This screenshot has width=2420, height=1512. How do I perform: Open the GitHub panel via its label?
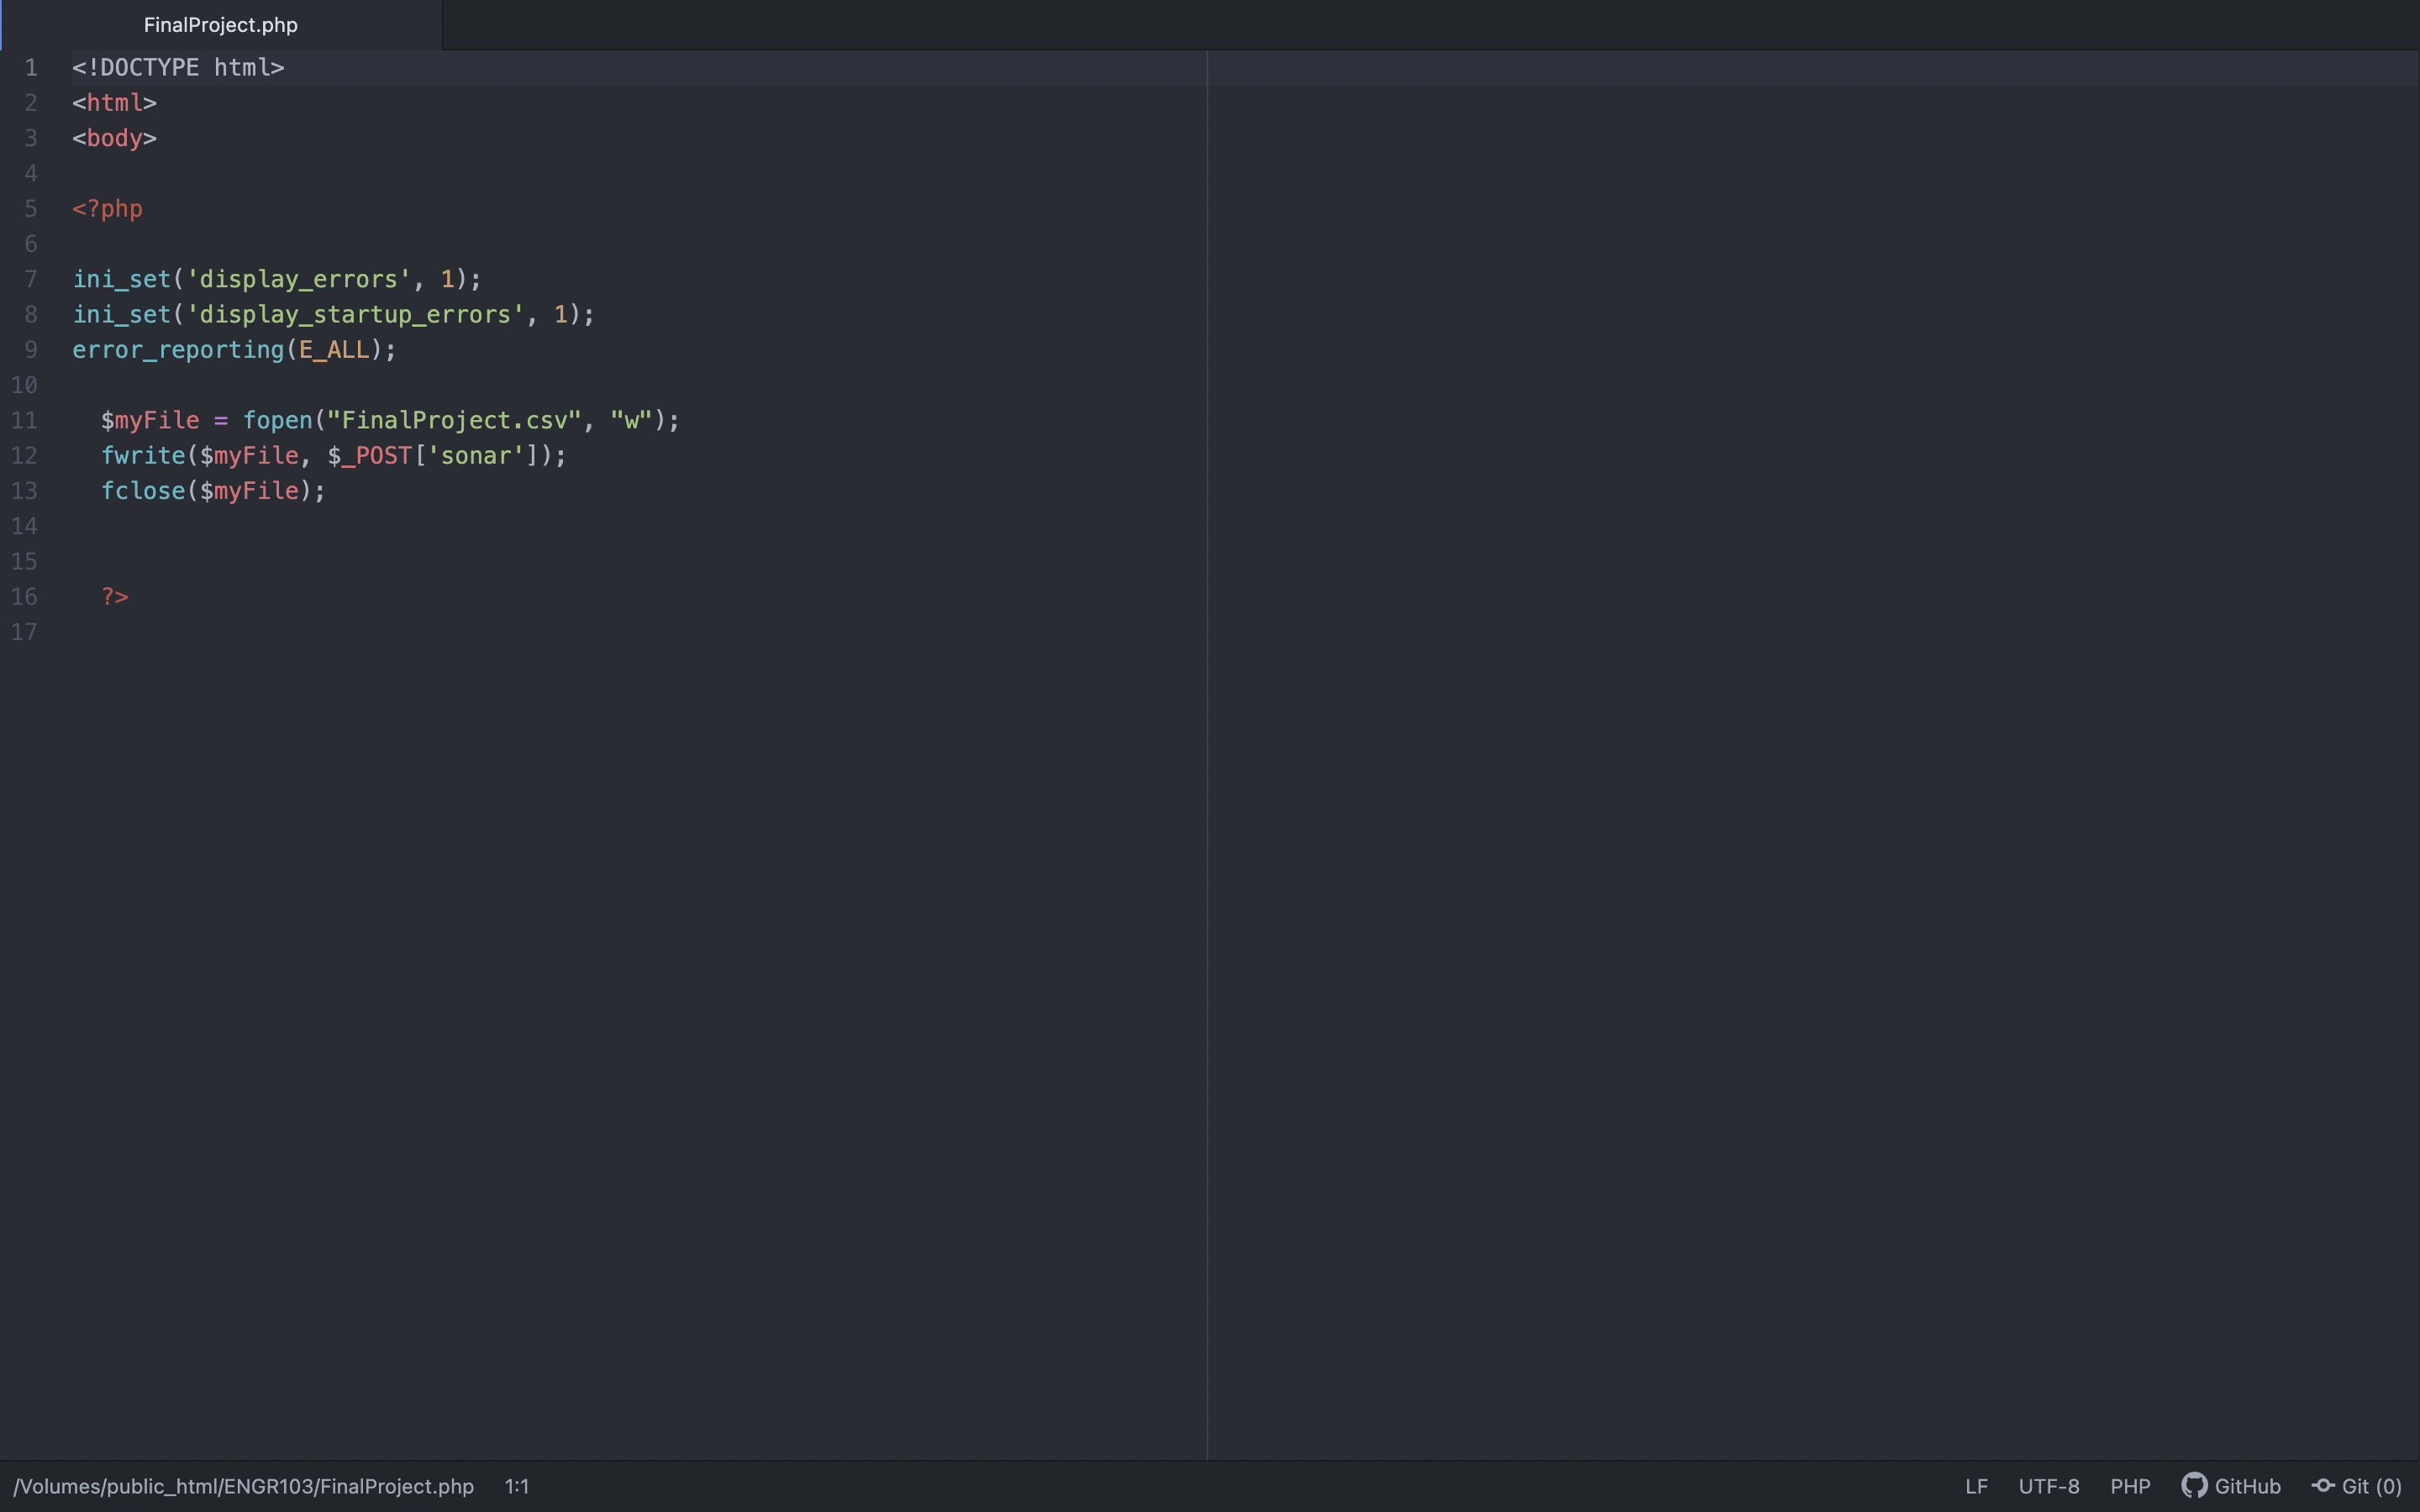(x=2247, y=1486)
